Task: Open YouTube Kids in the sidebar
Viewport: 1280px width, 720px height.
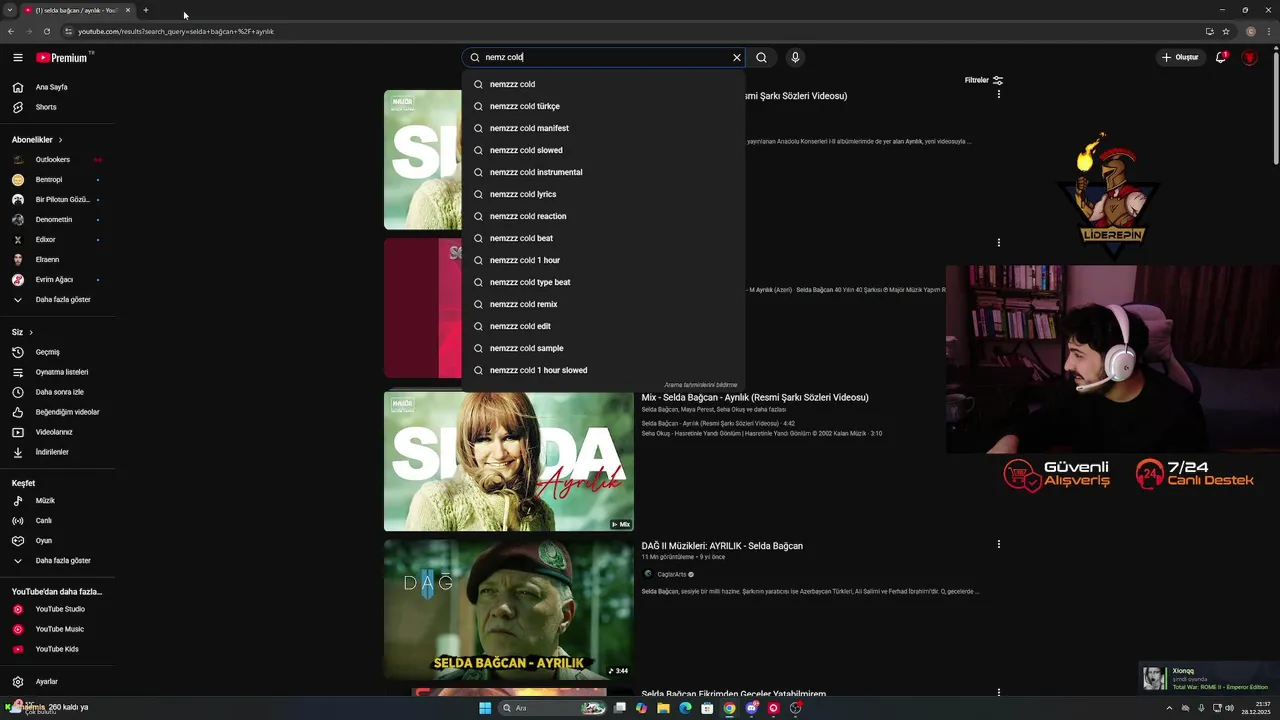Action: 57,649
